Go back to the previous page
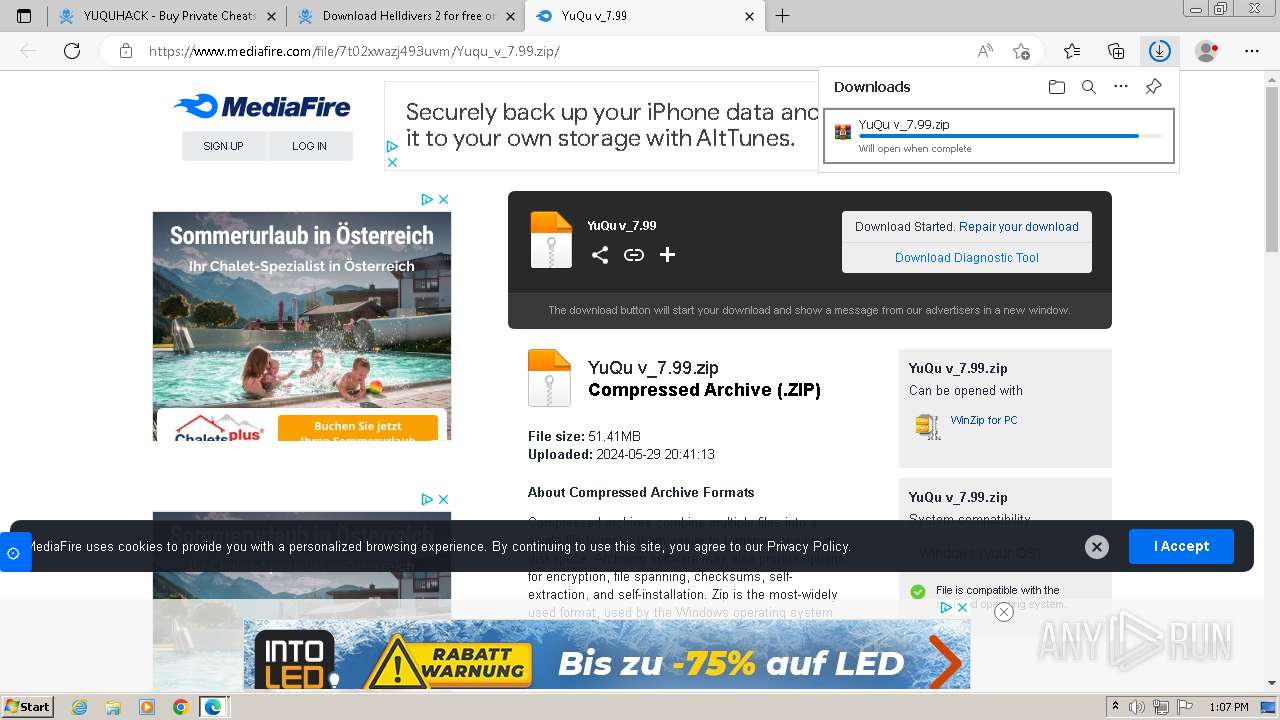This screenshot has width=1280, height=720. tap(28, 51)
